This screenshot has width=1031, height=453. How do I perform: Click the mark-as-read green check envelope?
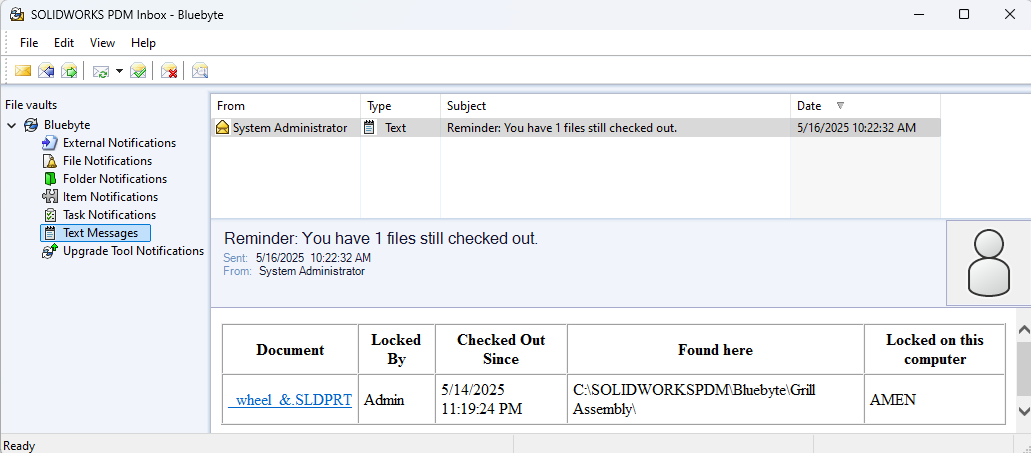tap(137, 71)
